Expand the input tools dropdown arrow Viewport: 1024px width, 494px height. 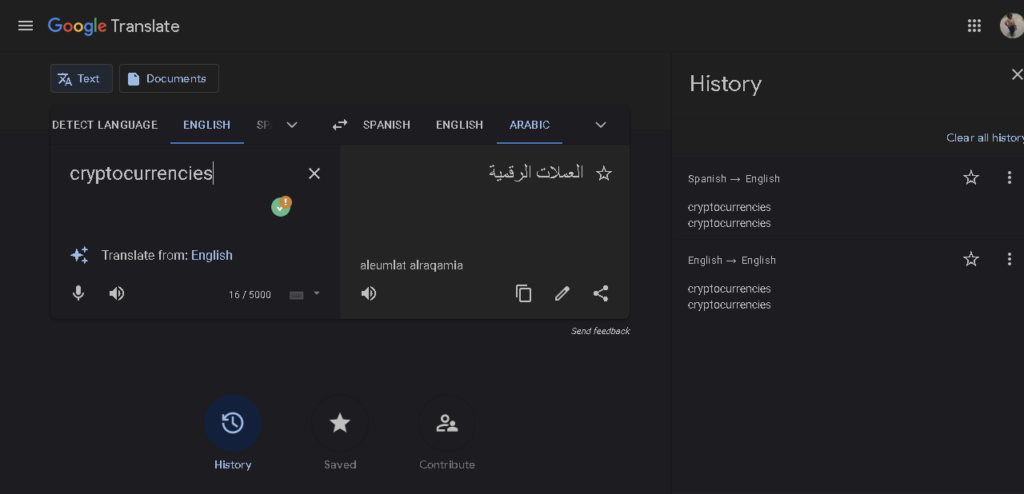click(317, 293)
